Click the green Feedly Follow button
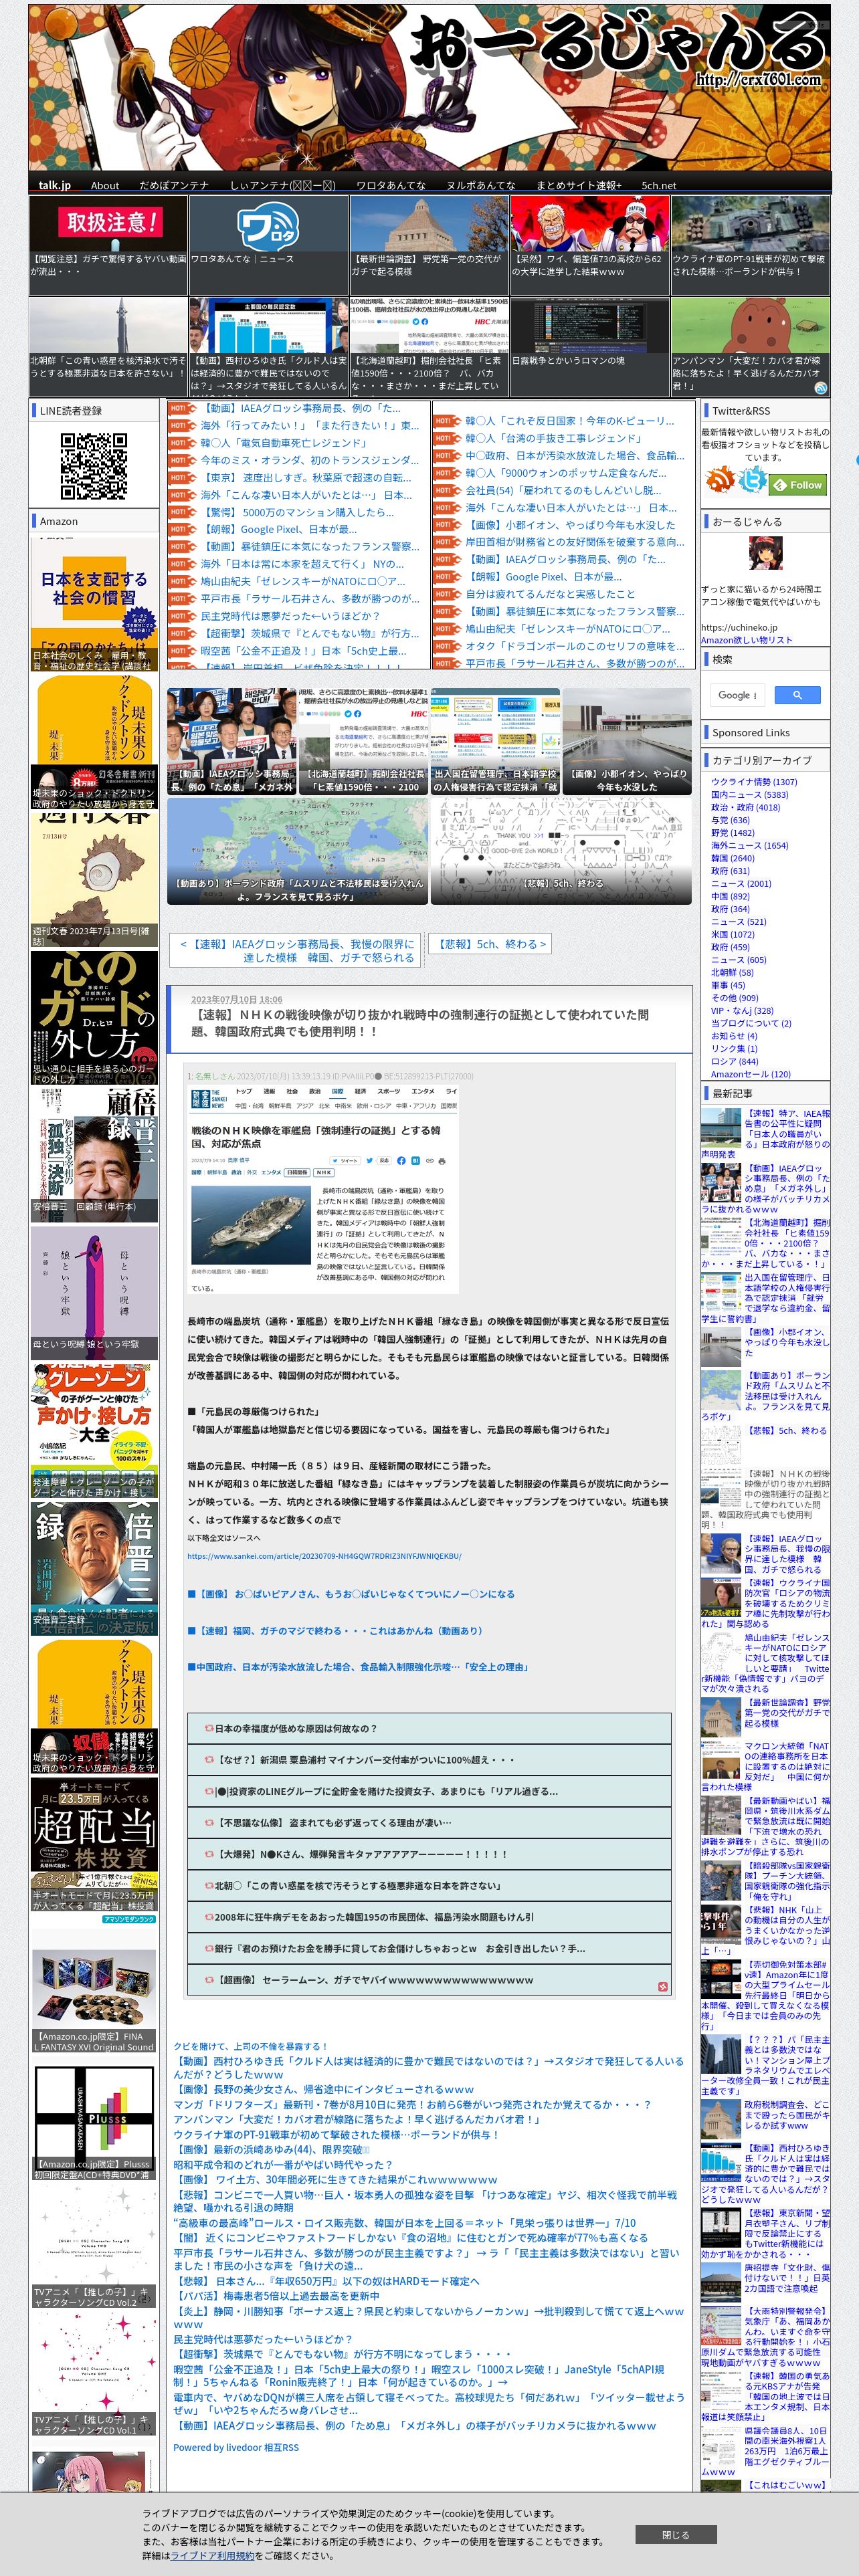Screen dimensions: 859x2576 tap(798, 484)
